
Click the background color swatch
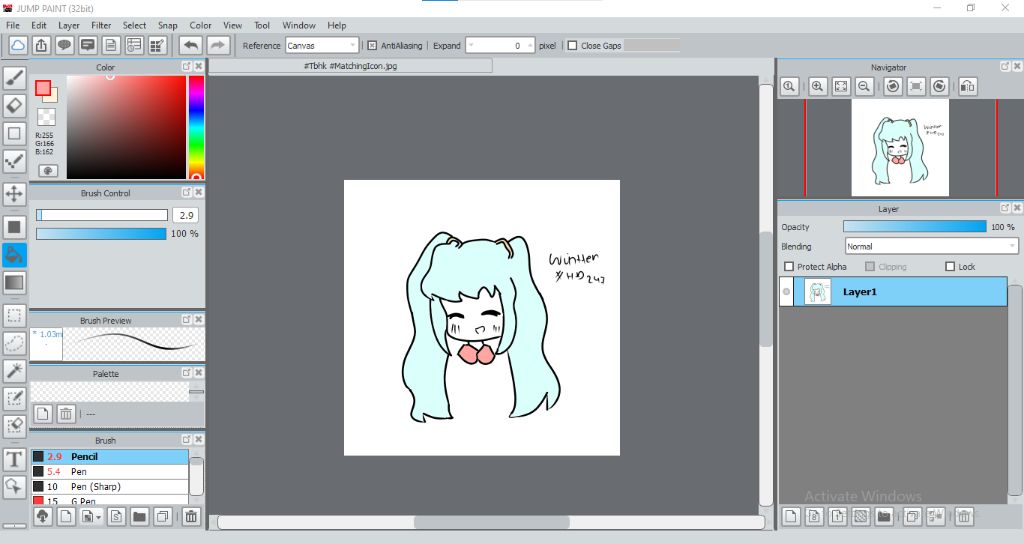(x=54, y=97)
